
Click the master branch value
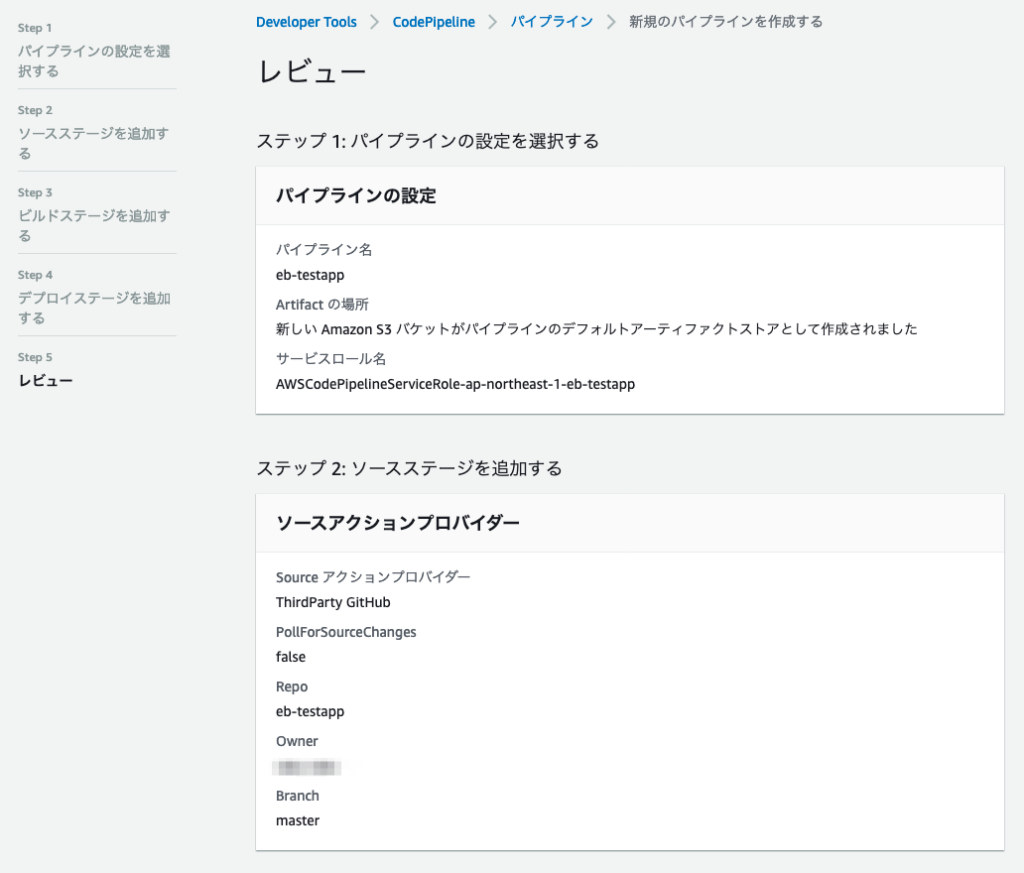(298, 821)
